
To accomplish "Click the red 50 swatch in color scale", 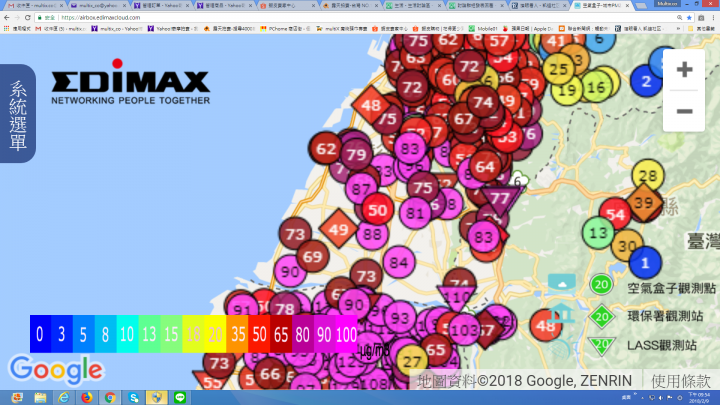I will [x=259, y=334].
